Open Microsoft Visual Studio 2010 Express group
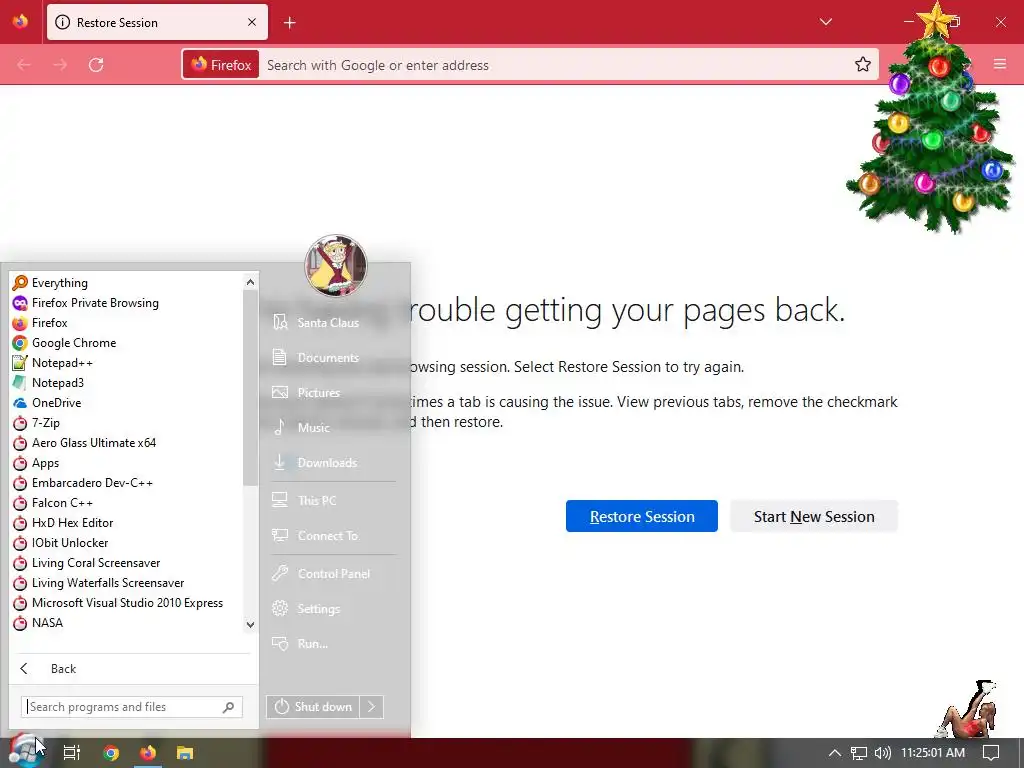The image size is (1024, 768). [x=127, y=603]
